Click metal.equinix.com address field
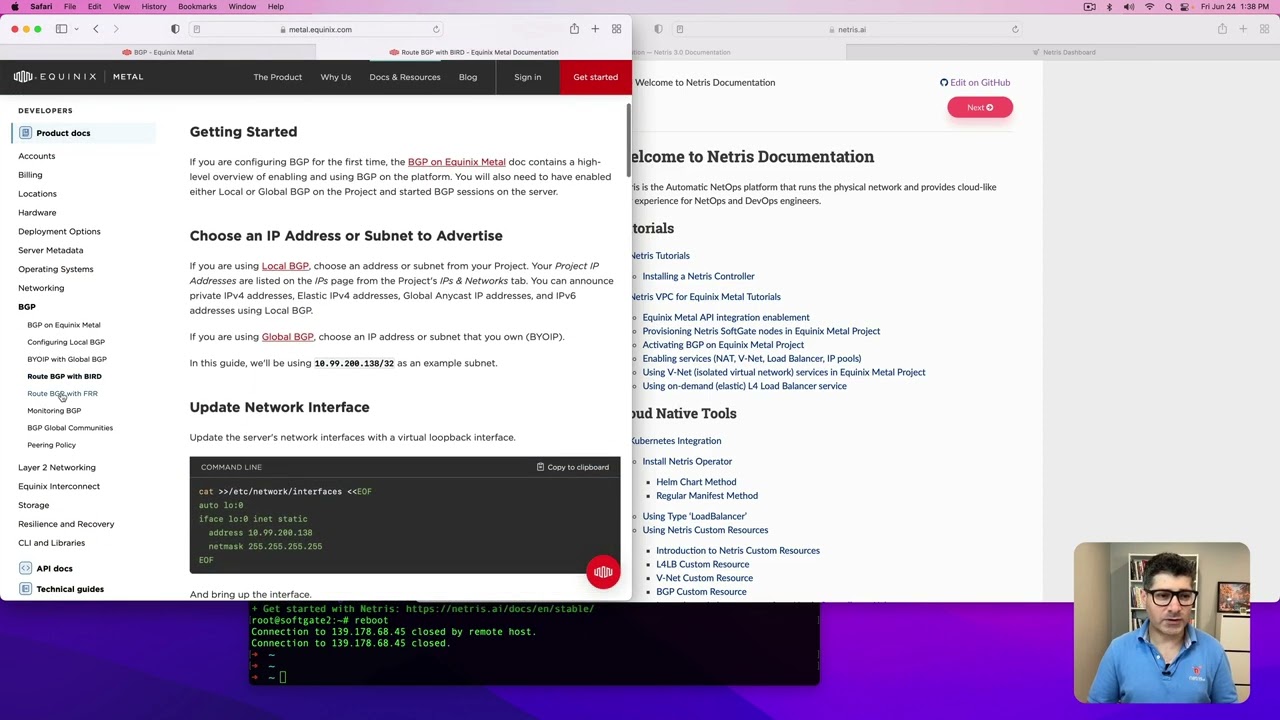Screen dimensions: 1280x720 click(x=316, y=29)
